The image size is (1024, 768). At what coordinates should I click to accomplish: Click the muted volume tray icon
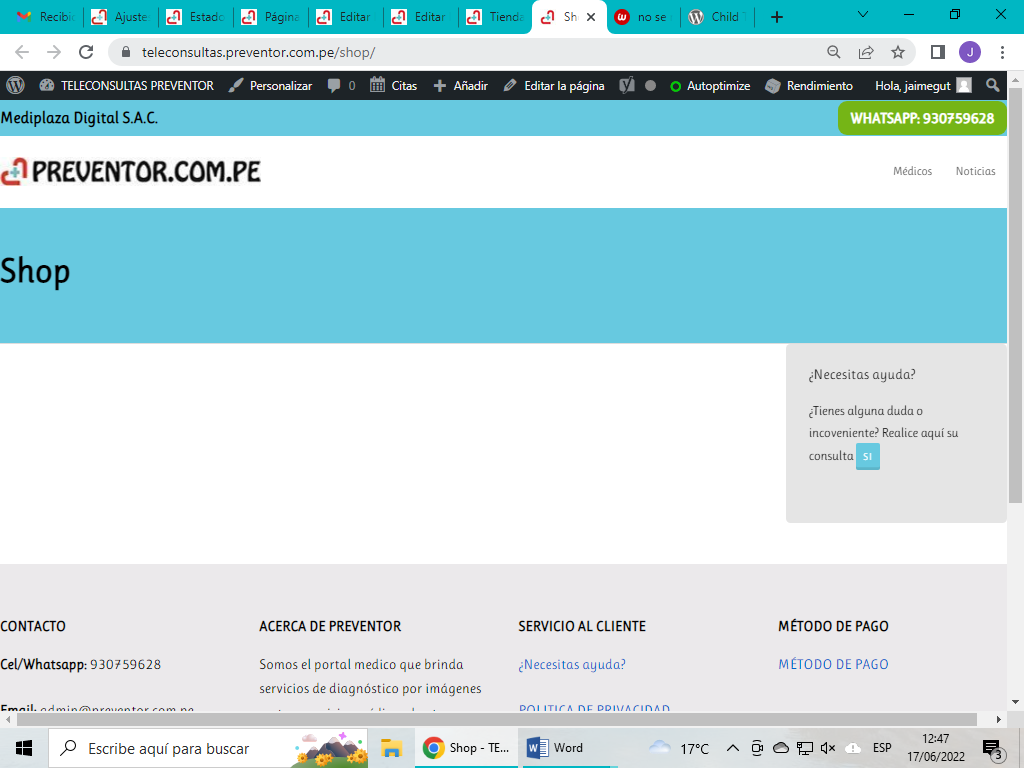(x=828, y=748)
